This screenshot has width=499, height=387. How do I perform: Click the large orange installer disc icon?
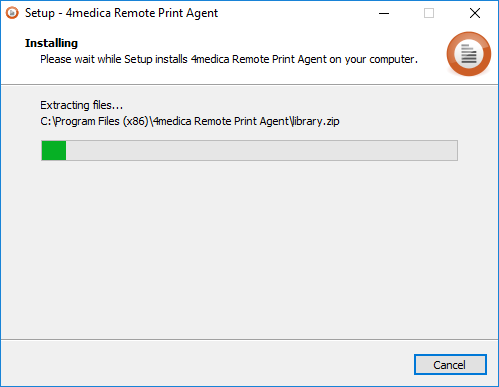click(468, 54)
